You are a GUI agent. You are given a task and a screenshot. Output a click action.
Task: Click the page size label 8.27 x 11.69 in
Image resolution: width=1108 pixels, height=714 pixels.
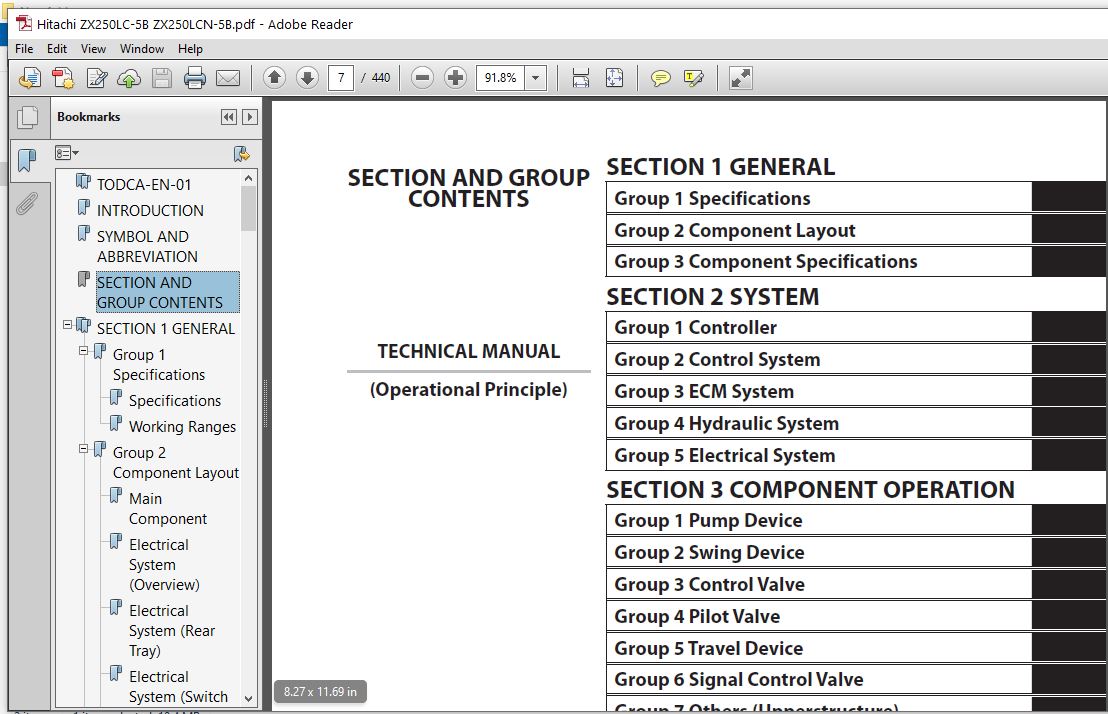click(x=320, y=691)
